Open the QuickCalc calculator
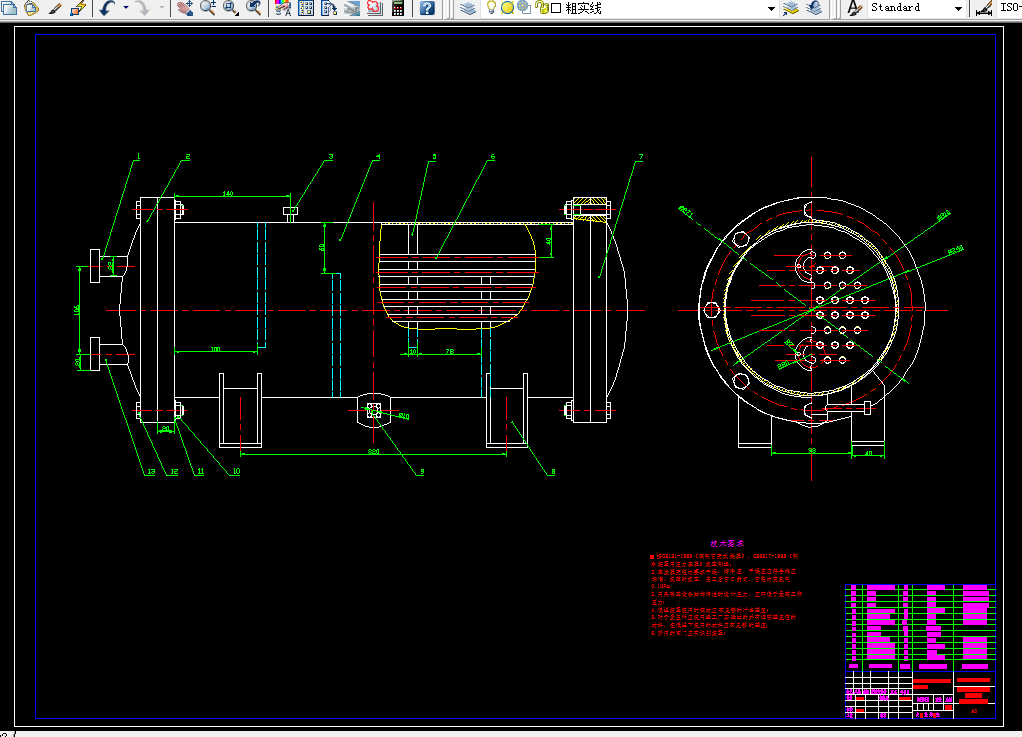The width and height of the screenshot is (1022, 737). [x=398, y=8]
